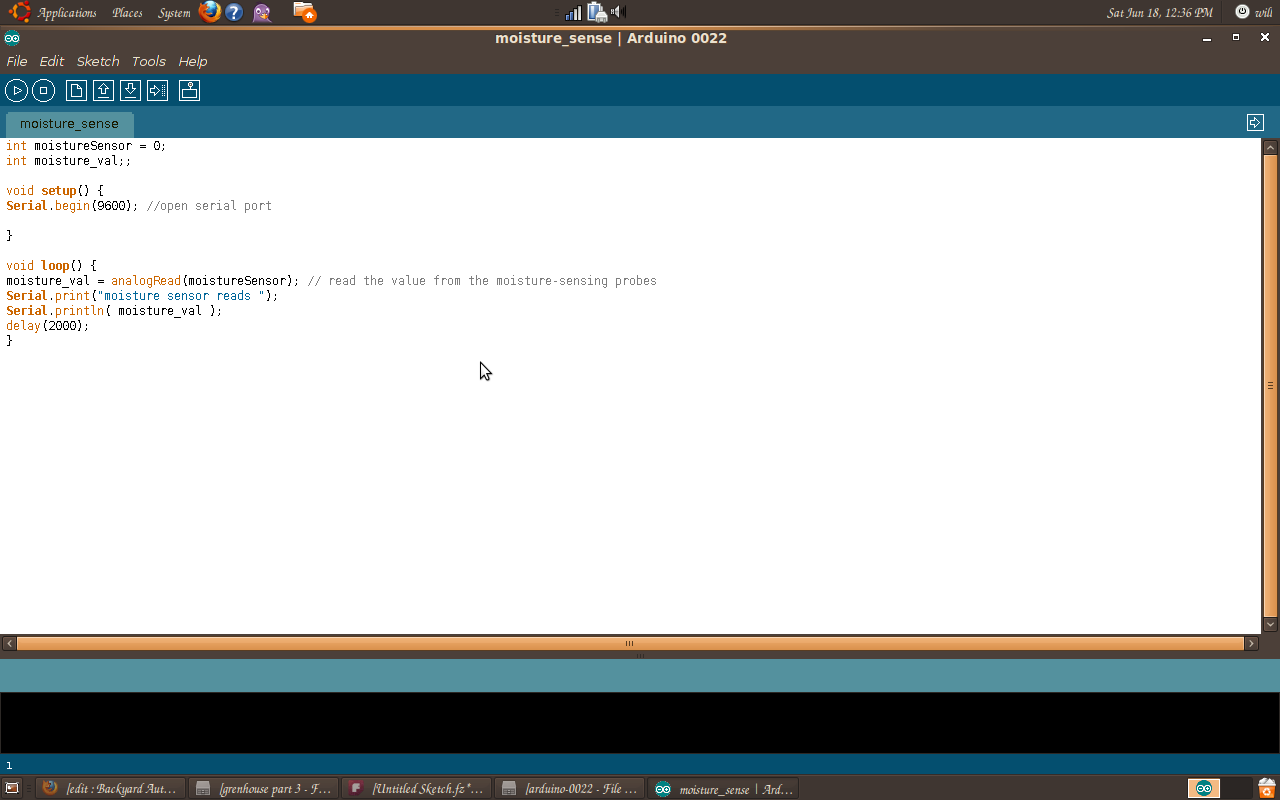Save the sketch with the down-arrow Save icon
1280x800 pixels.
coord(130,91)
